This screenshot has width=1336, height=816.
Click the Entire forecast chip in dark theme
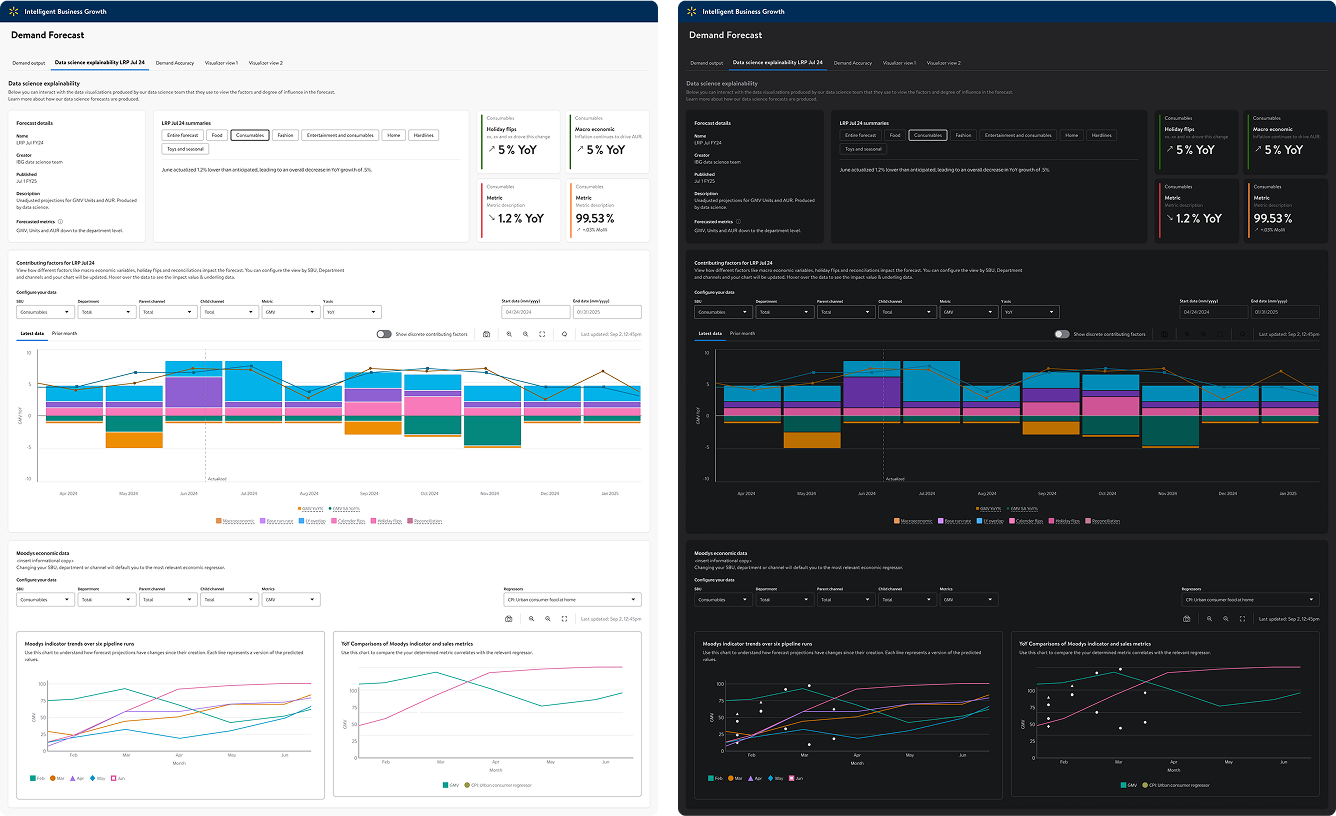(860, 135)
